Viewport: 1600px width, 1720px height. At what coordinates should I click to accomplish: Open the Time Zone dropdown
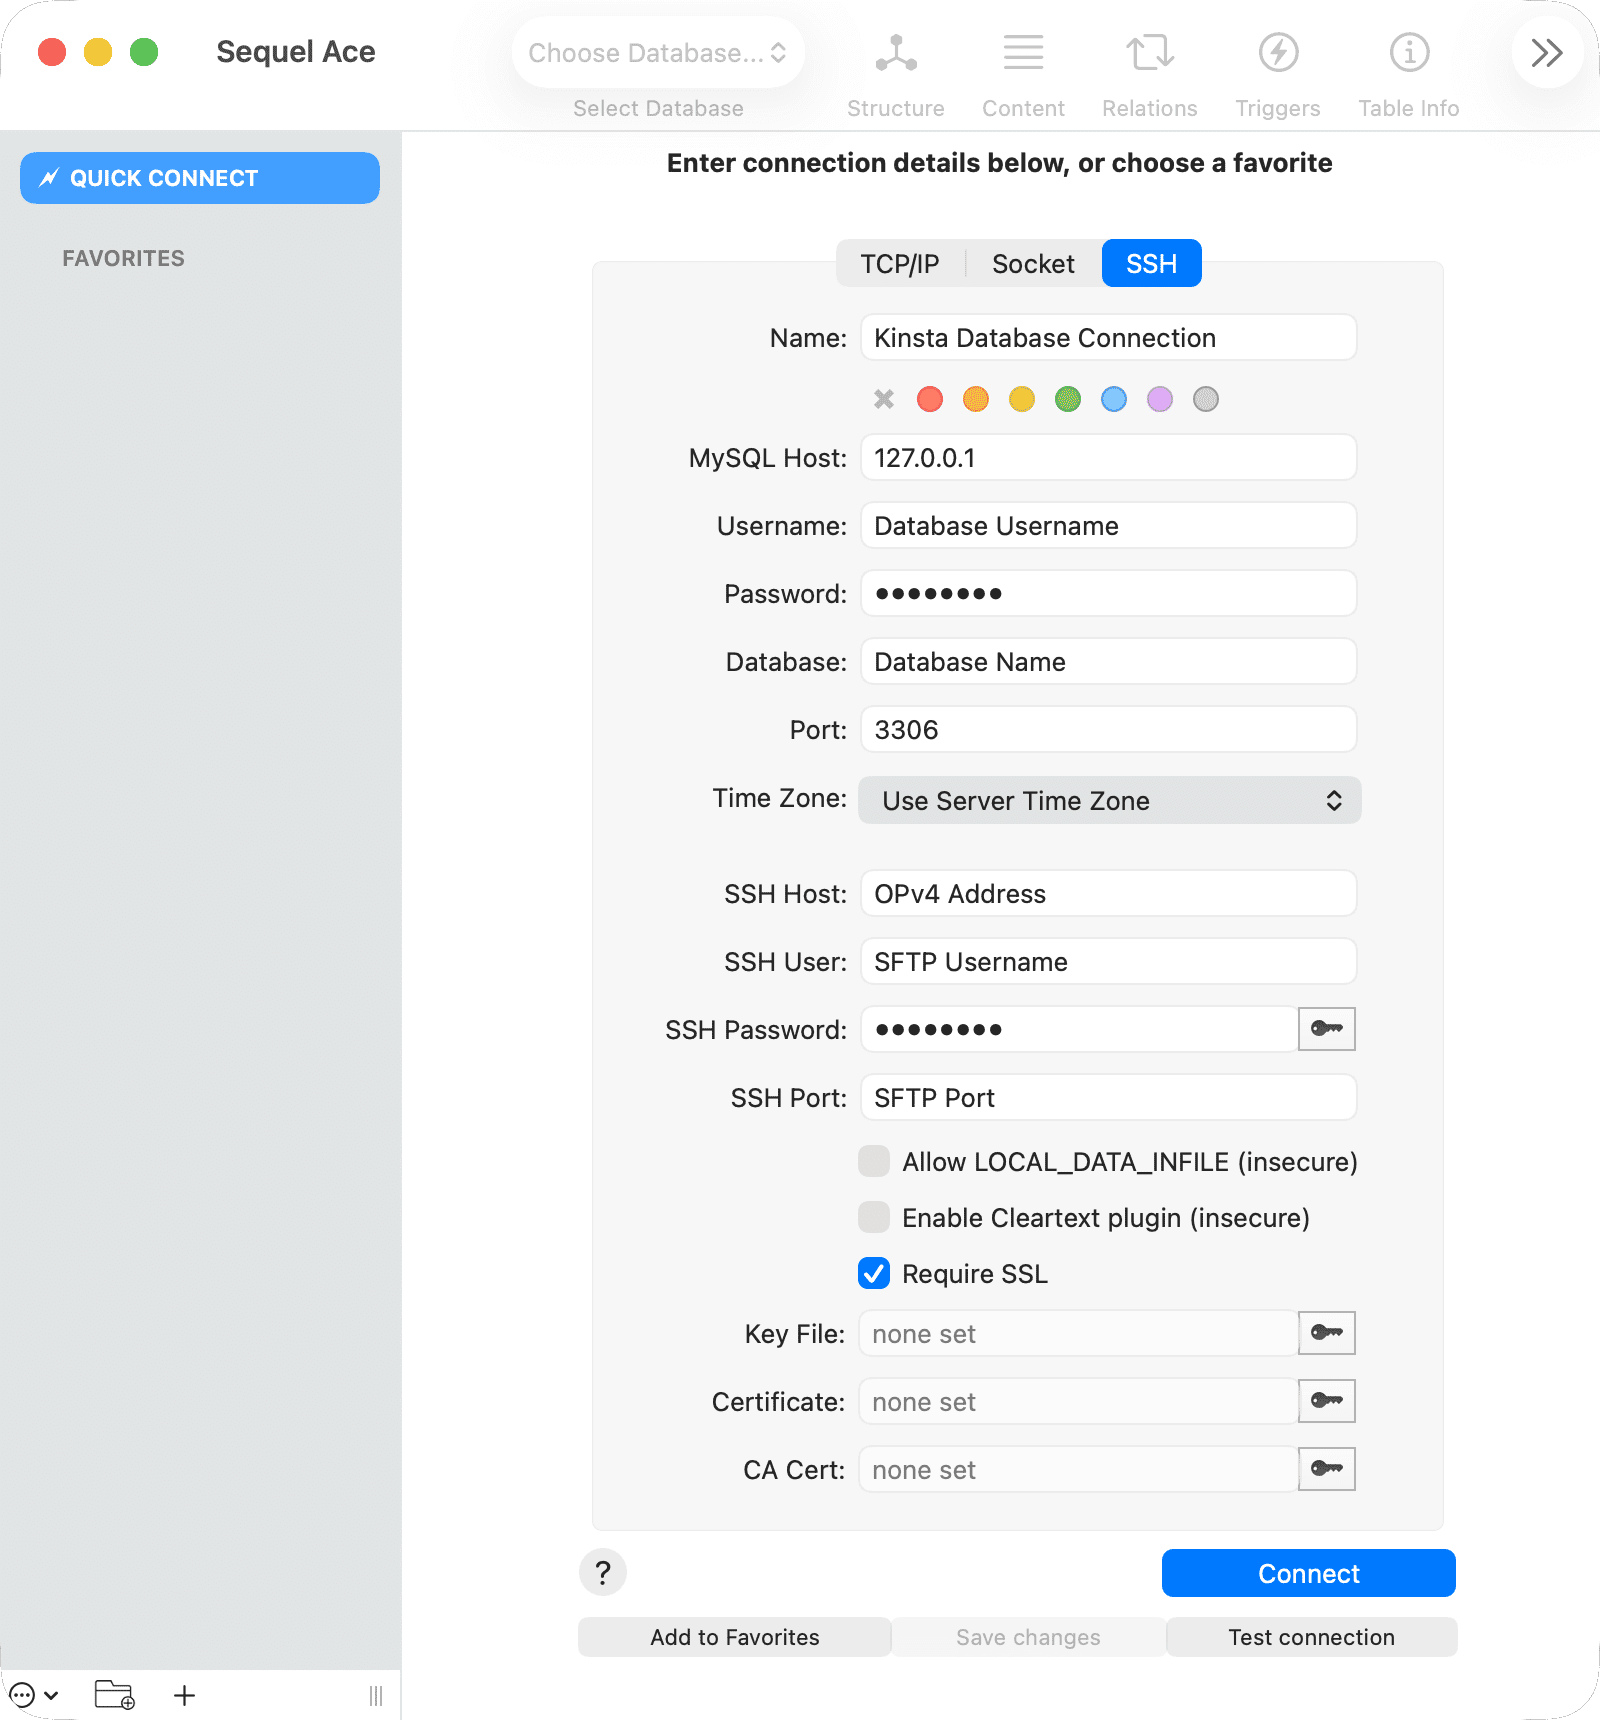coord(1110,800)
